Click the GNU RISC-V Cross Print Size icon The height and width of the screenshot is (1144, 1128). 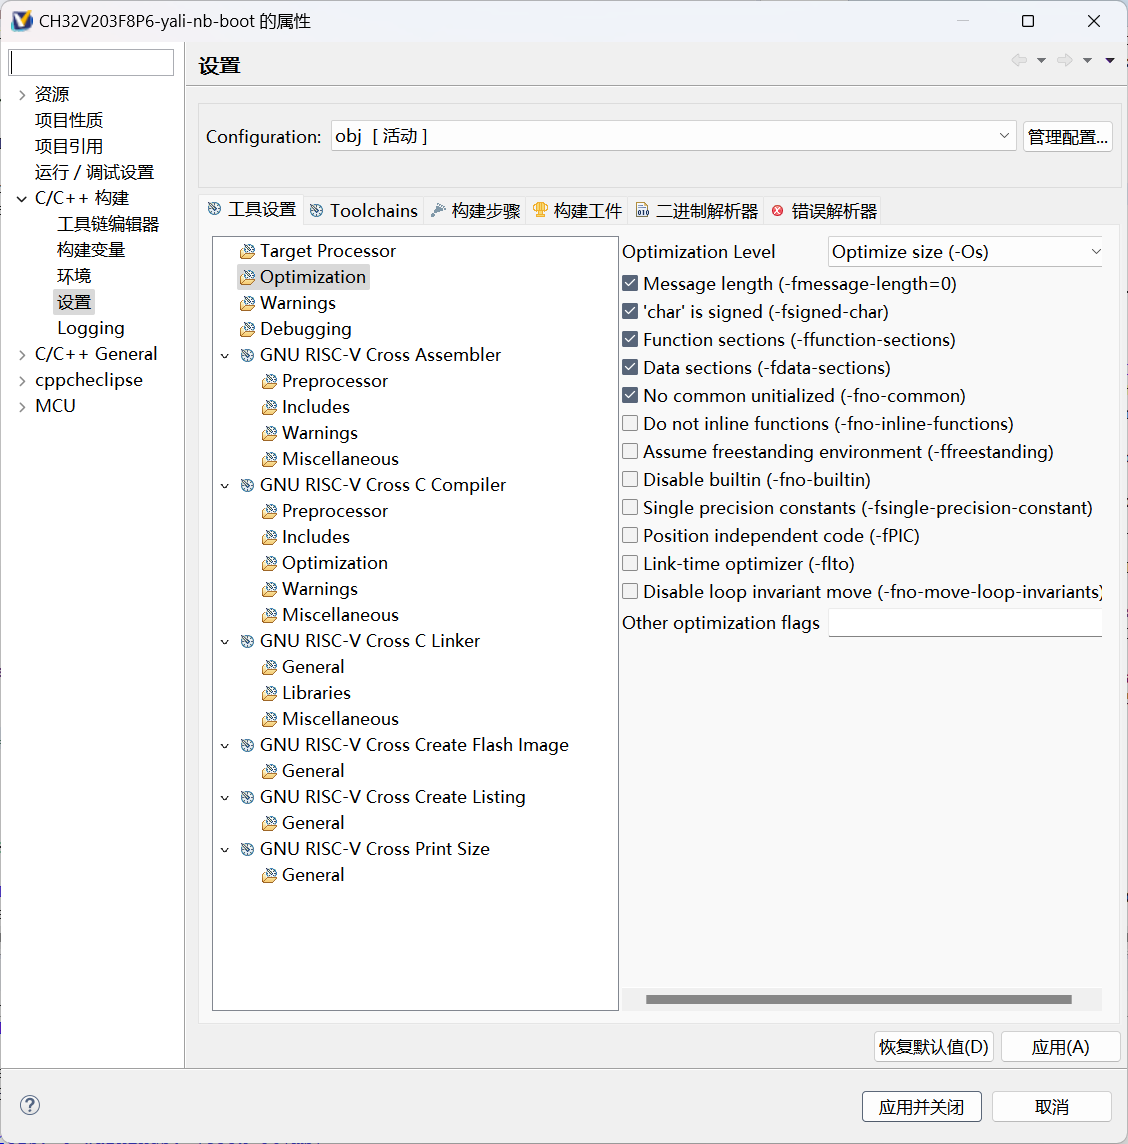pos(247,849)
